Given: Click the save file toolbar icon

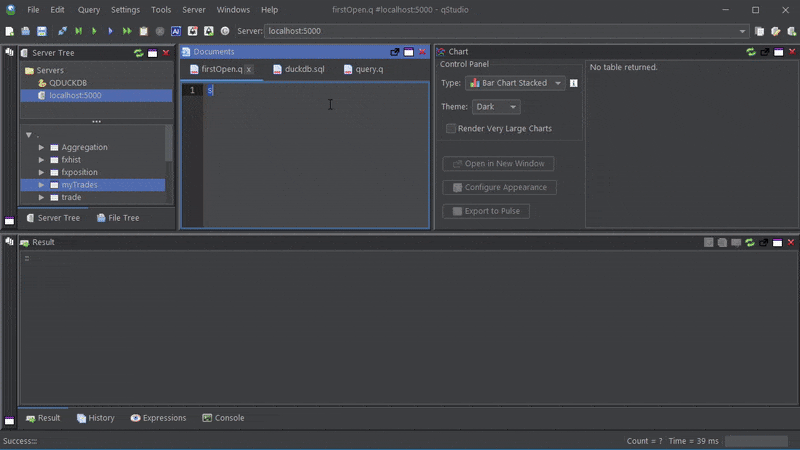Looking at the screenshot, I should 41,31.
